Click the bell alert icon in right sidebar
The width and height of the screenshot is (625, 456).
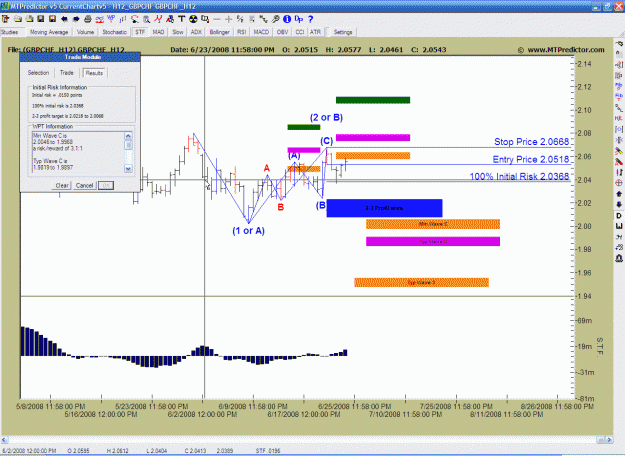619,258
